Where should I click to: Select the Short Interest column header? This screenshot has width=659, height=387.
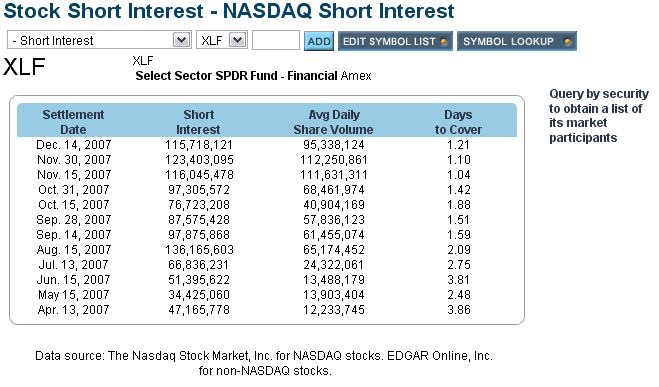(198, 122)
